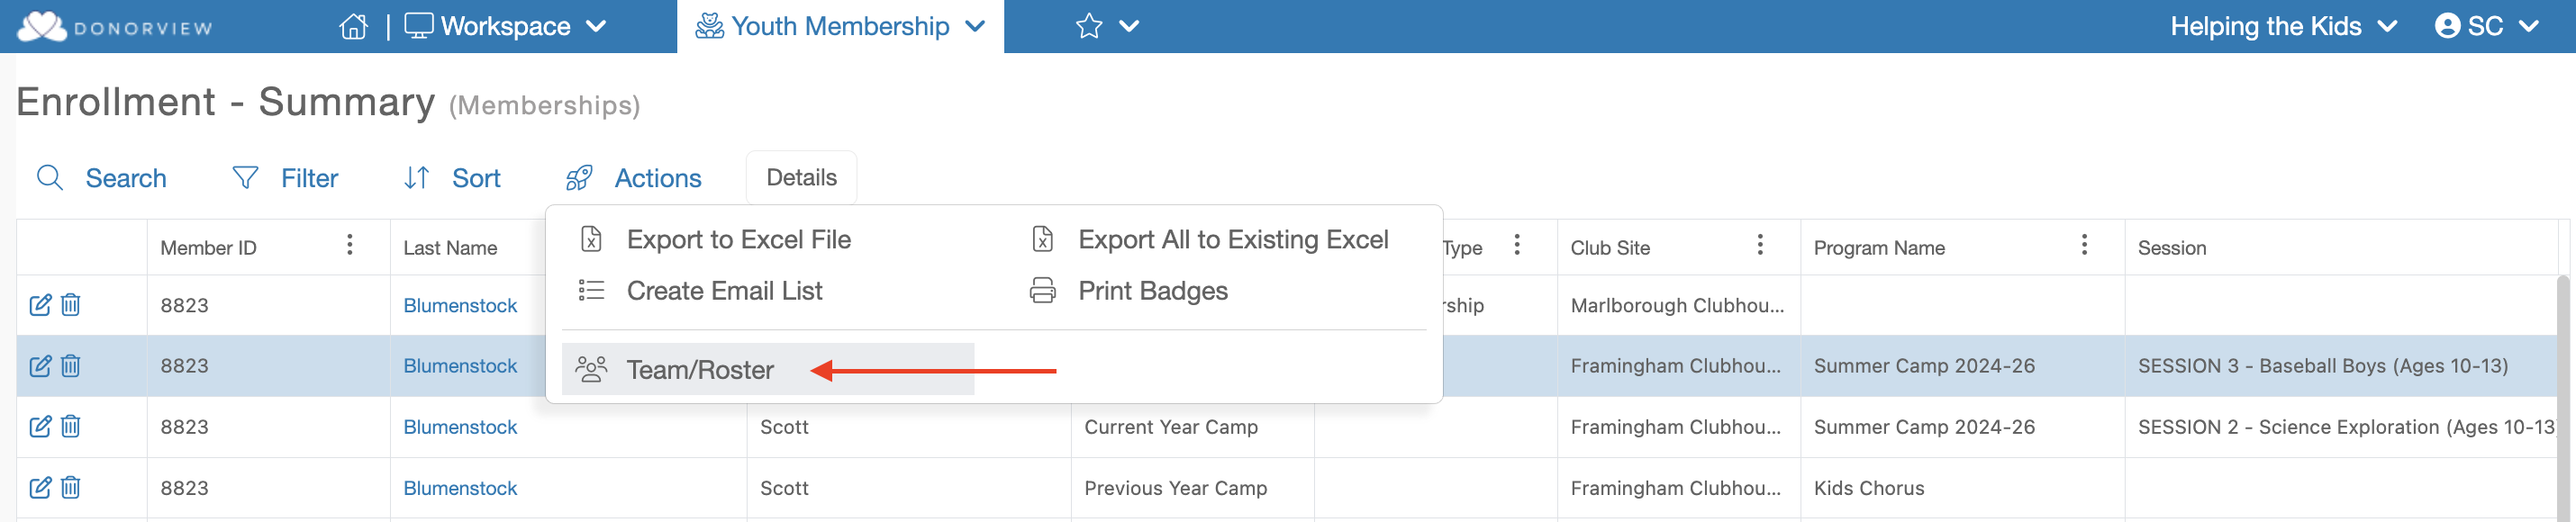Open the Filter funnel tool
The image size is (2576, 522).
245,178
